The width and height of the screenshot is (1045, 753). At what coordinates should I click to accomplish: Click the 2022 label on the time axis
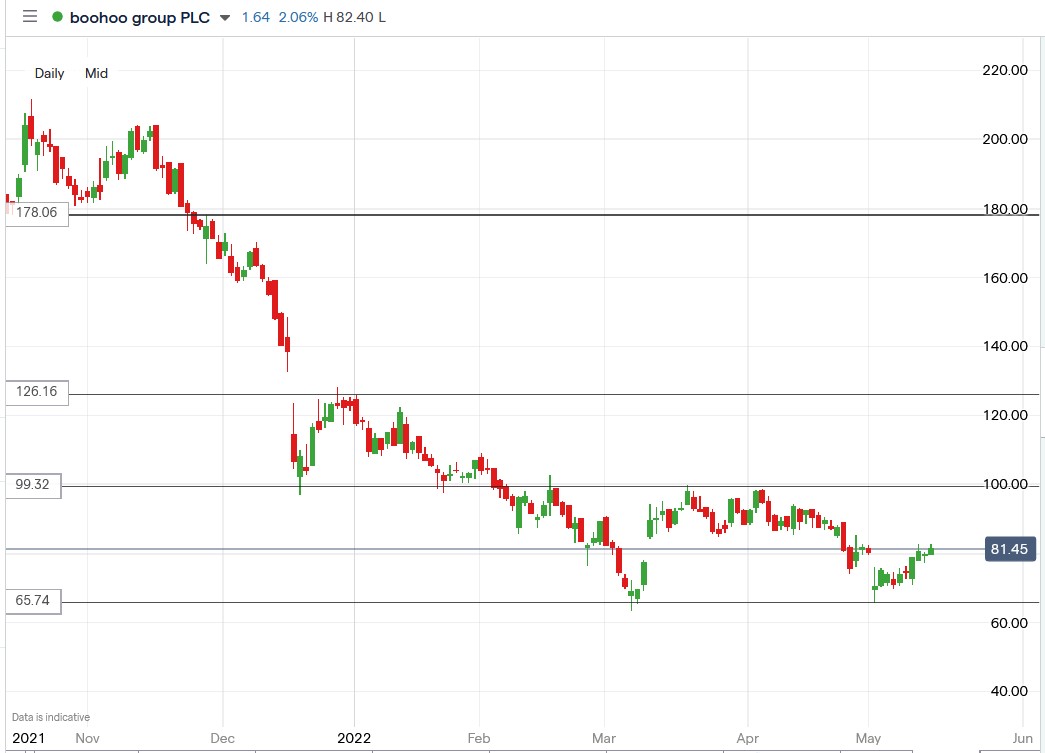click(352, 738)
